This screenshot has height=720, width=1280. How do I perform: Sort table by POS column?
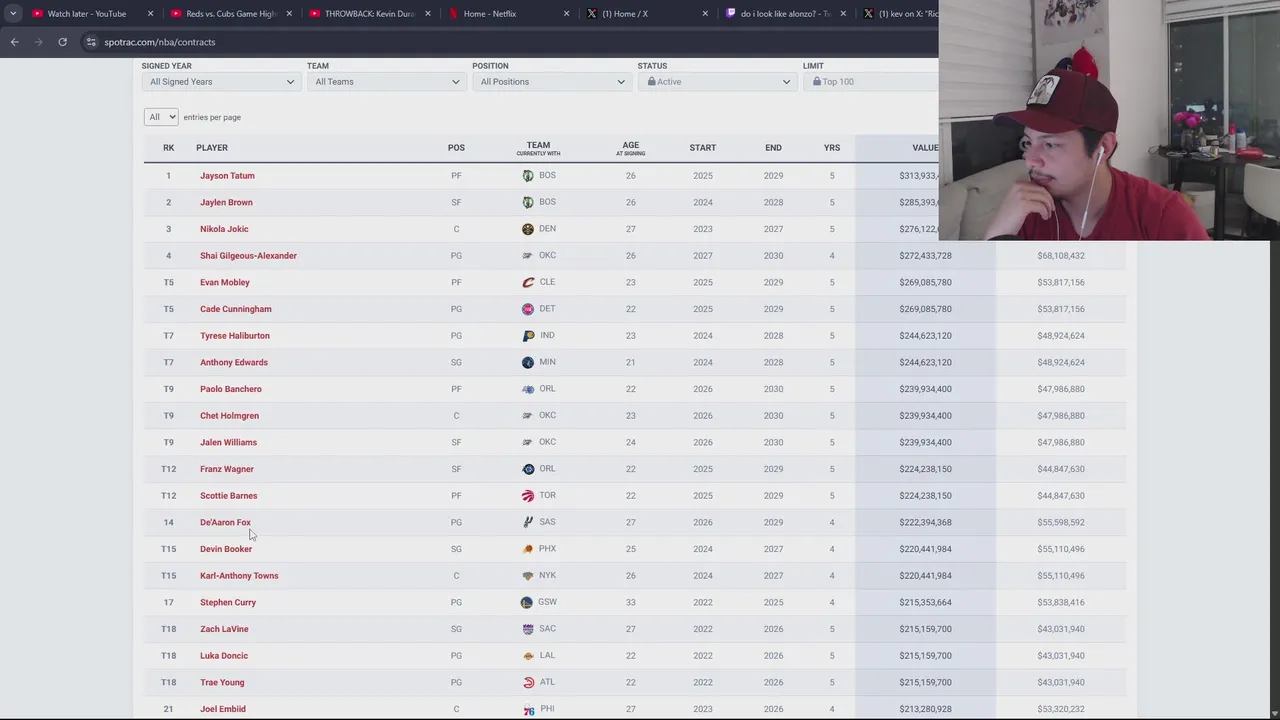pyautogui.click(x=456, y=148)
